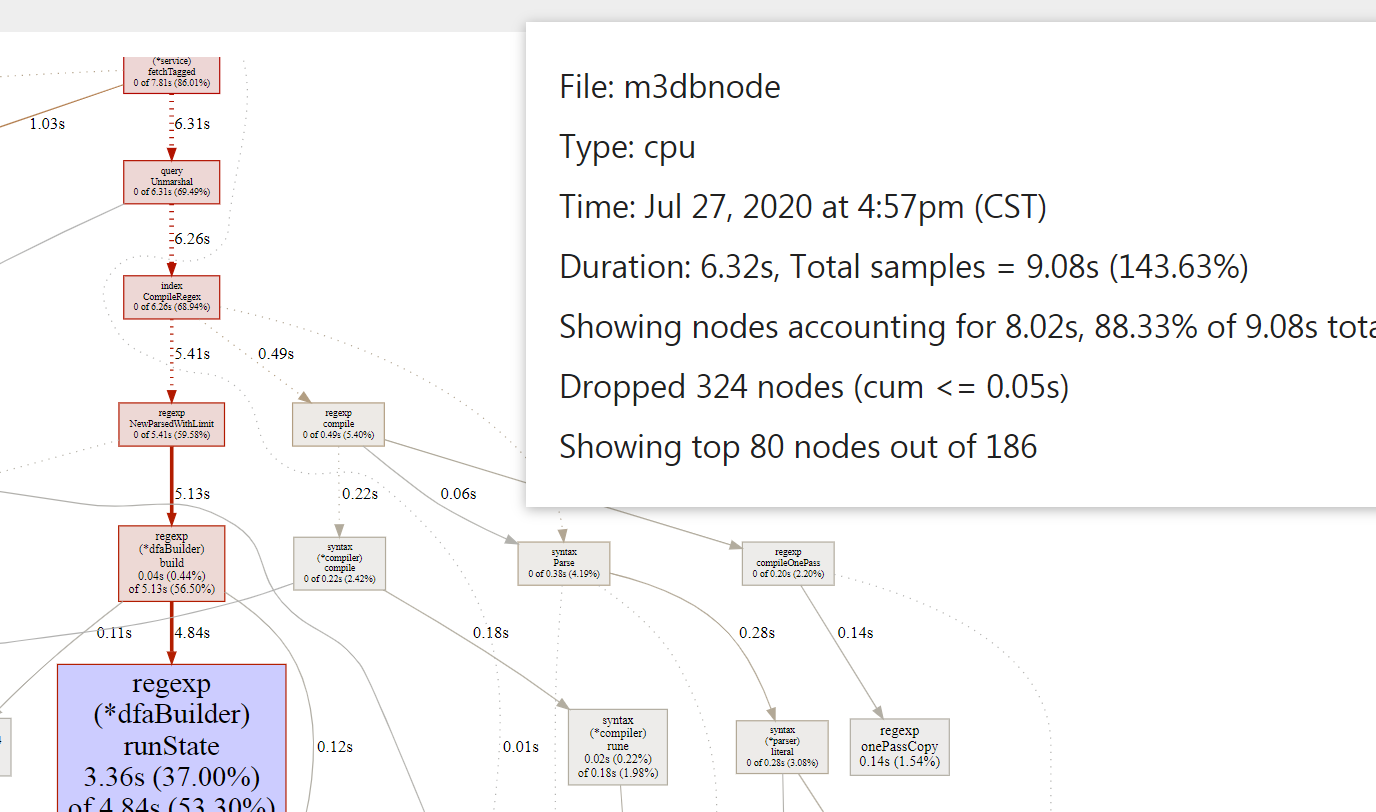Select the fetchTagged service node

pyautogui.click(x=171, y=74)
